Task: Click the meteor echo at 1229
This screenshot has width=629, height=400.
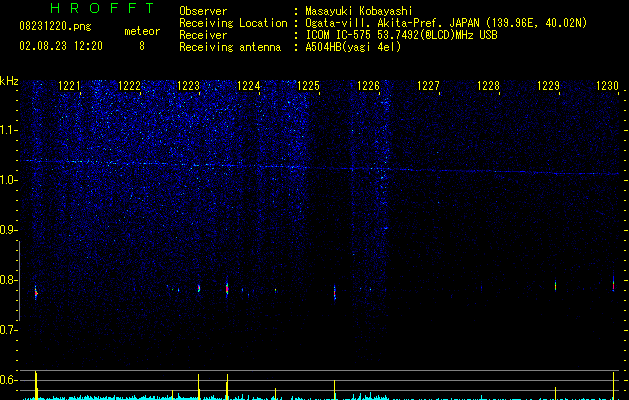Action: click(556, 285)
